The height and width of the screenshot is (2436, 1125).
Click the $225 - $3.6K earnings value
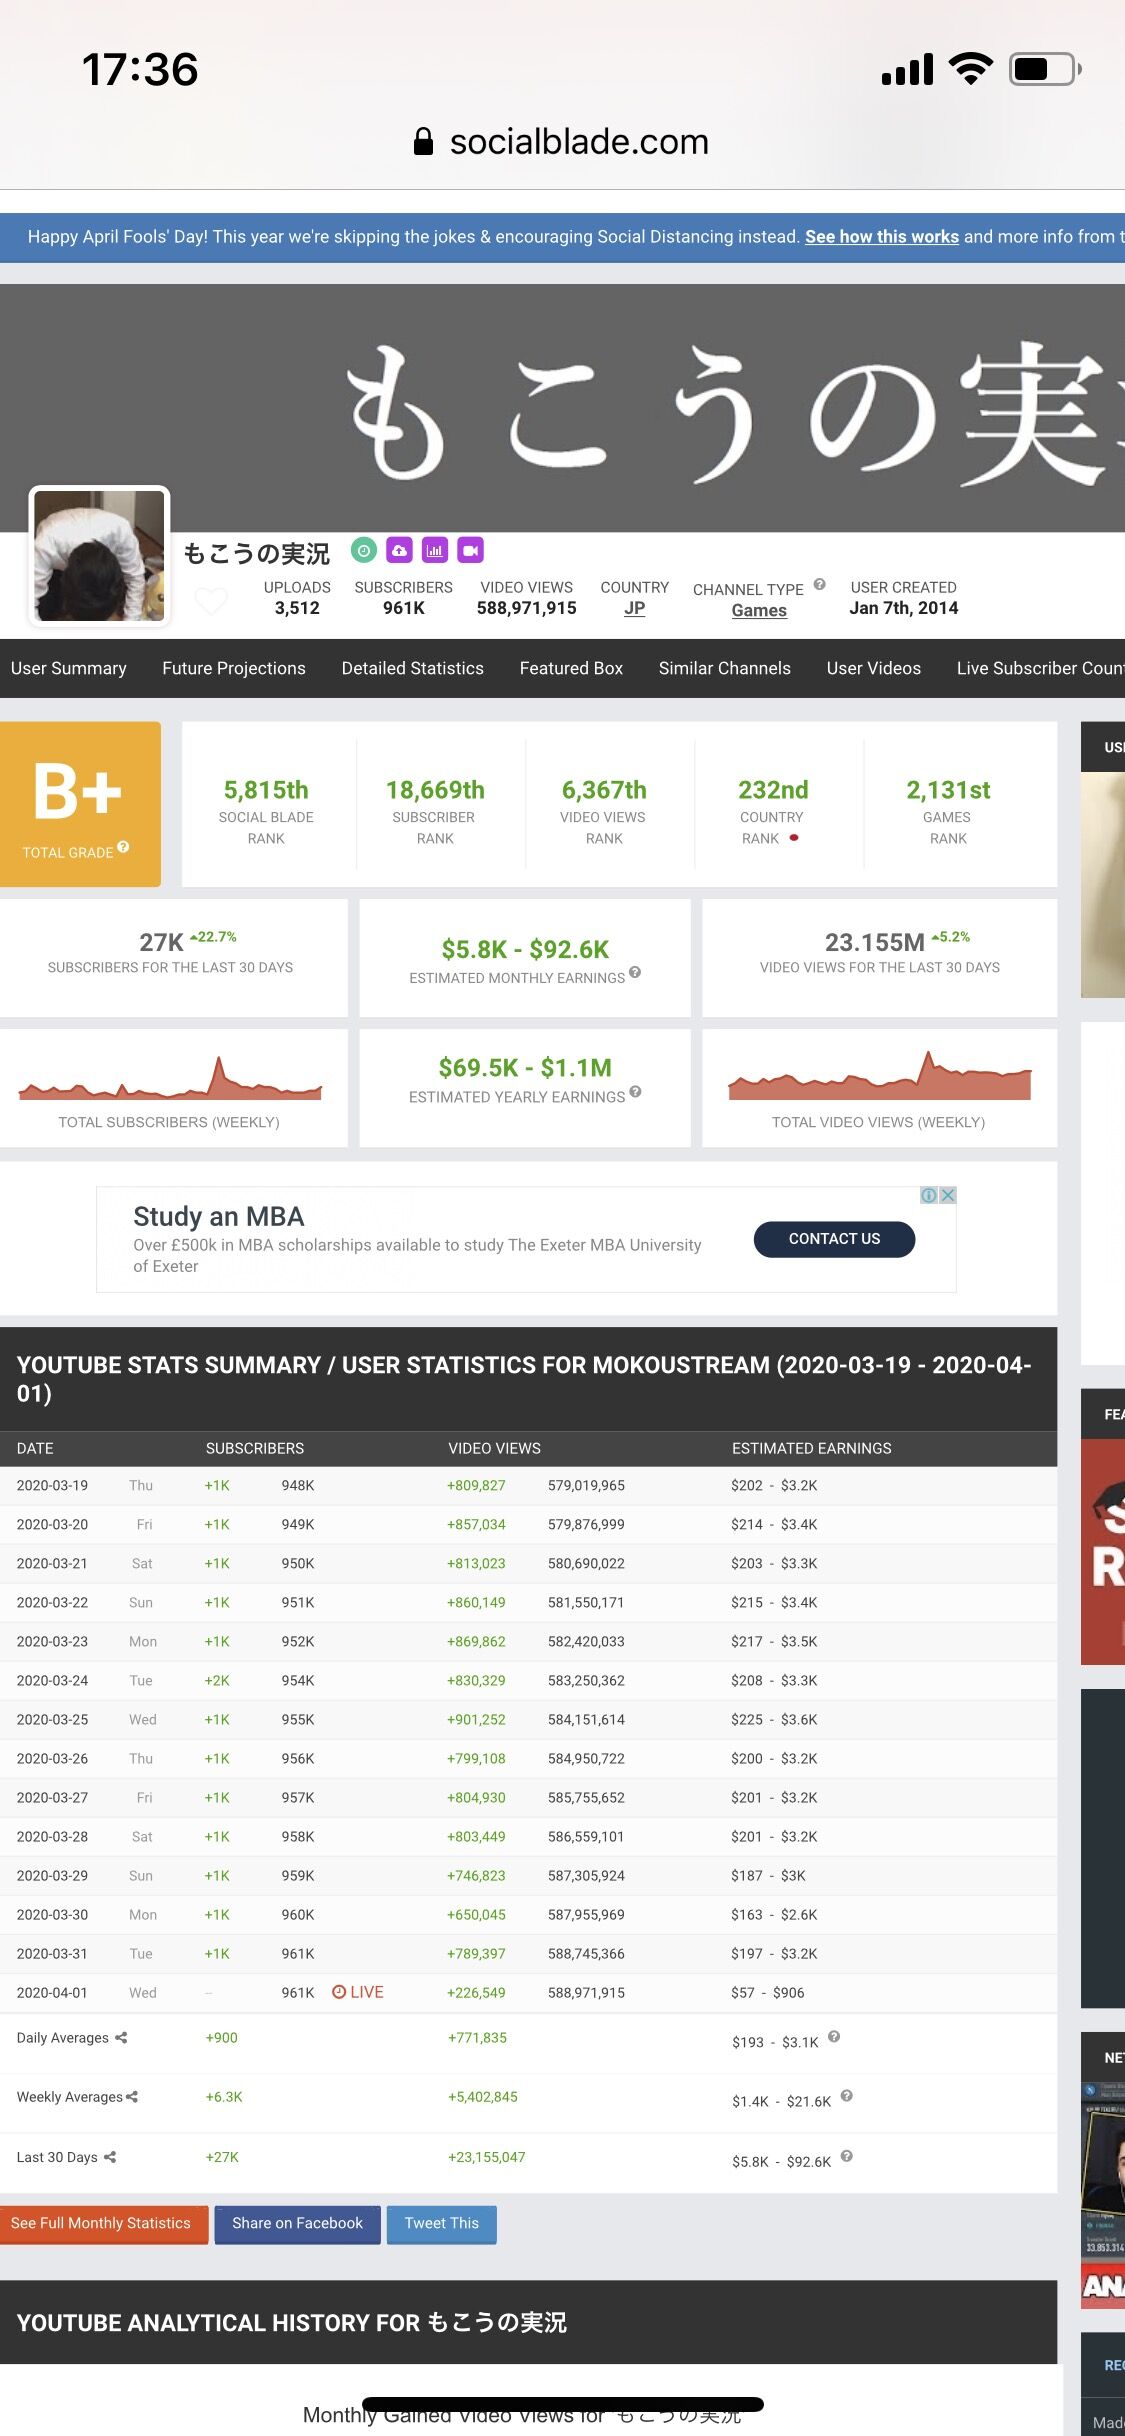tap(774, 1719)
